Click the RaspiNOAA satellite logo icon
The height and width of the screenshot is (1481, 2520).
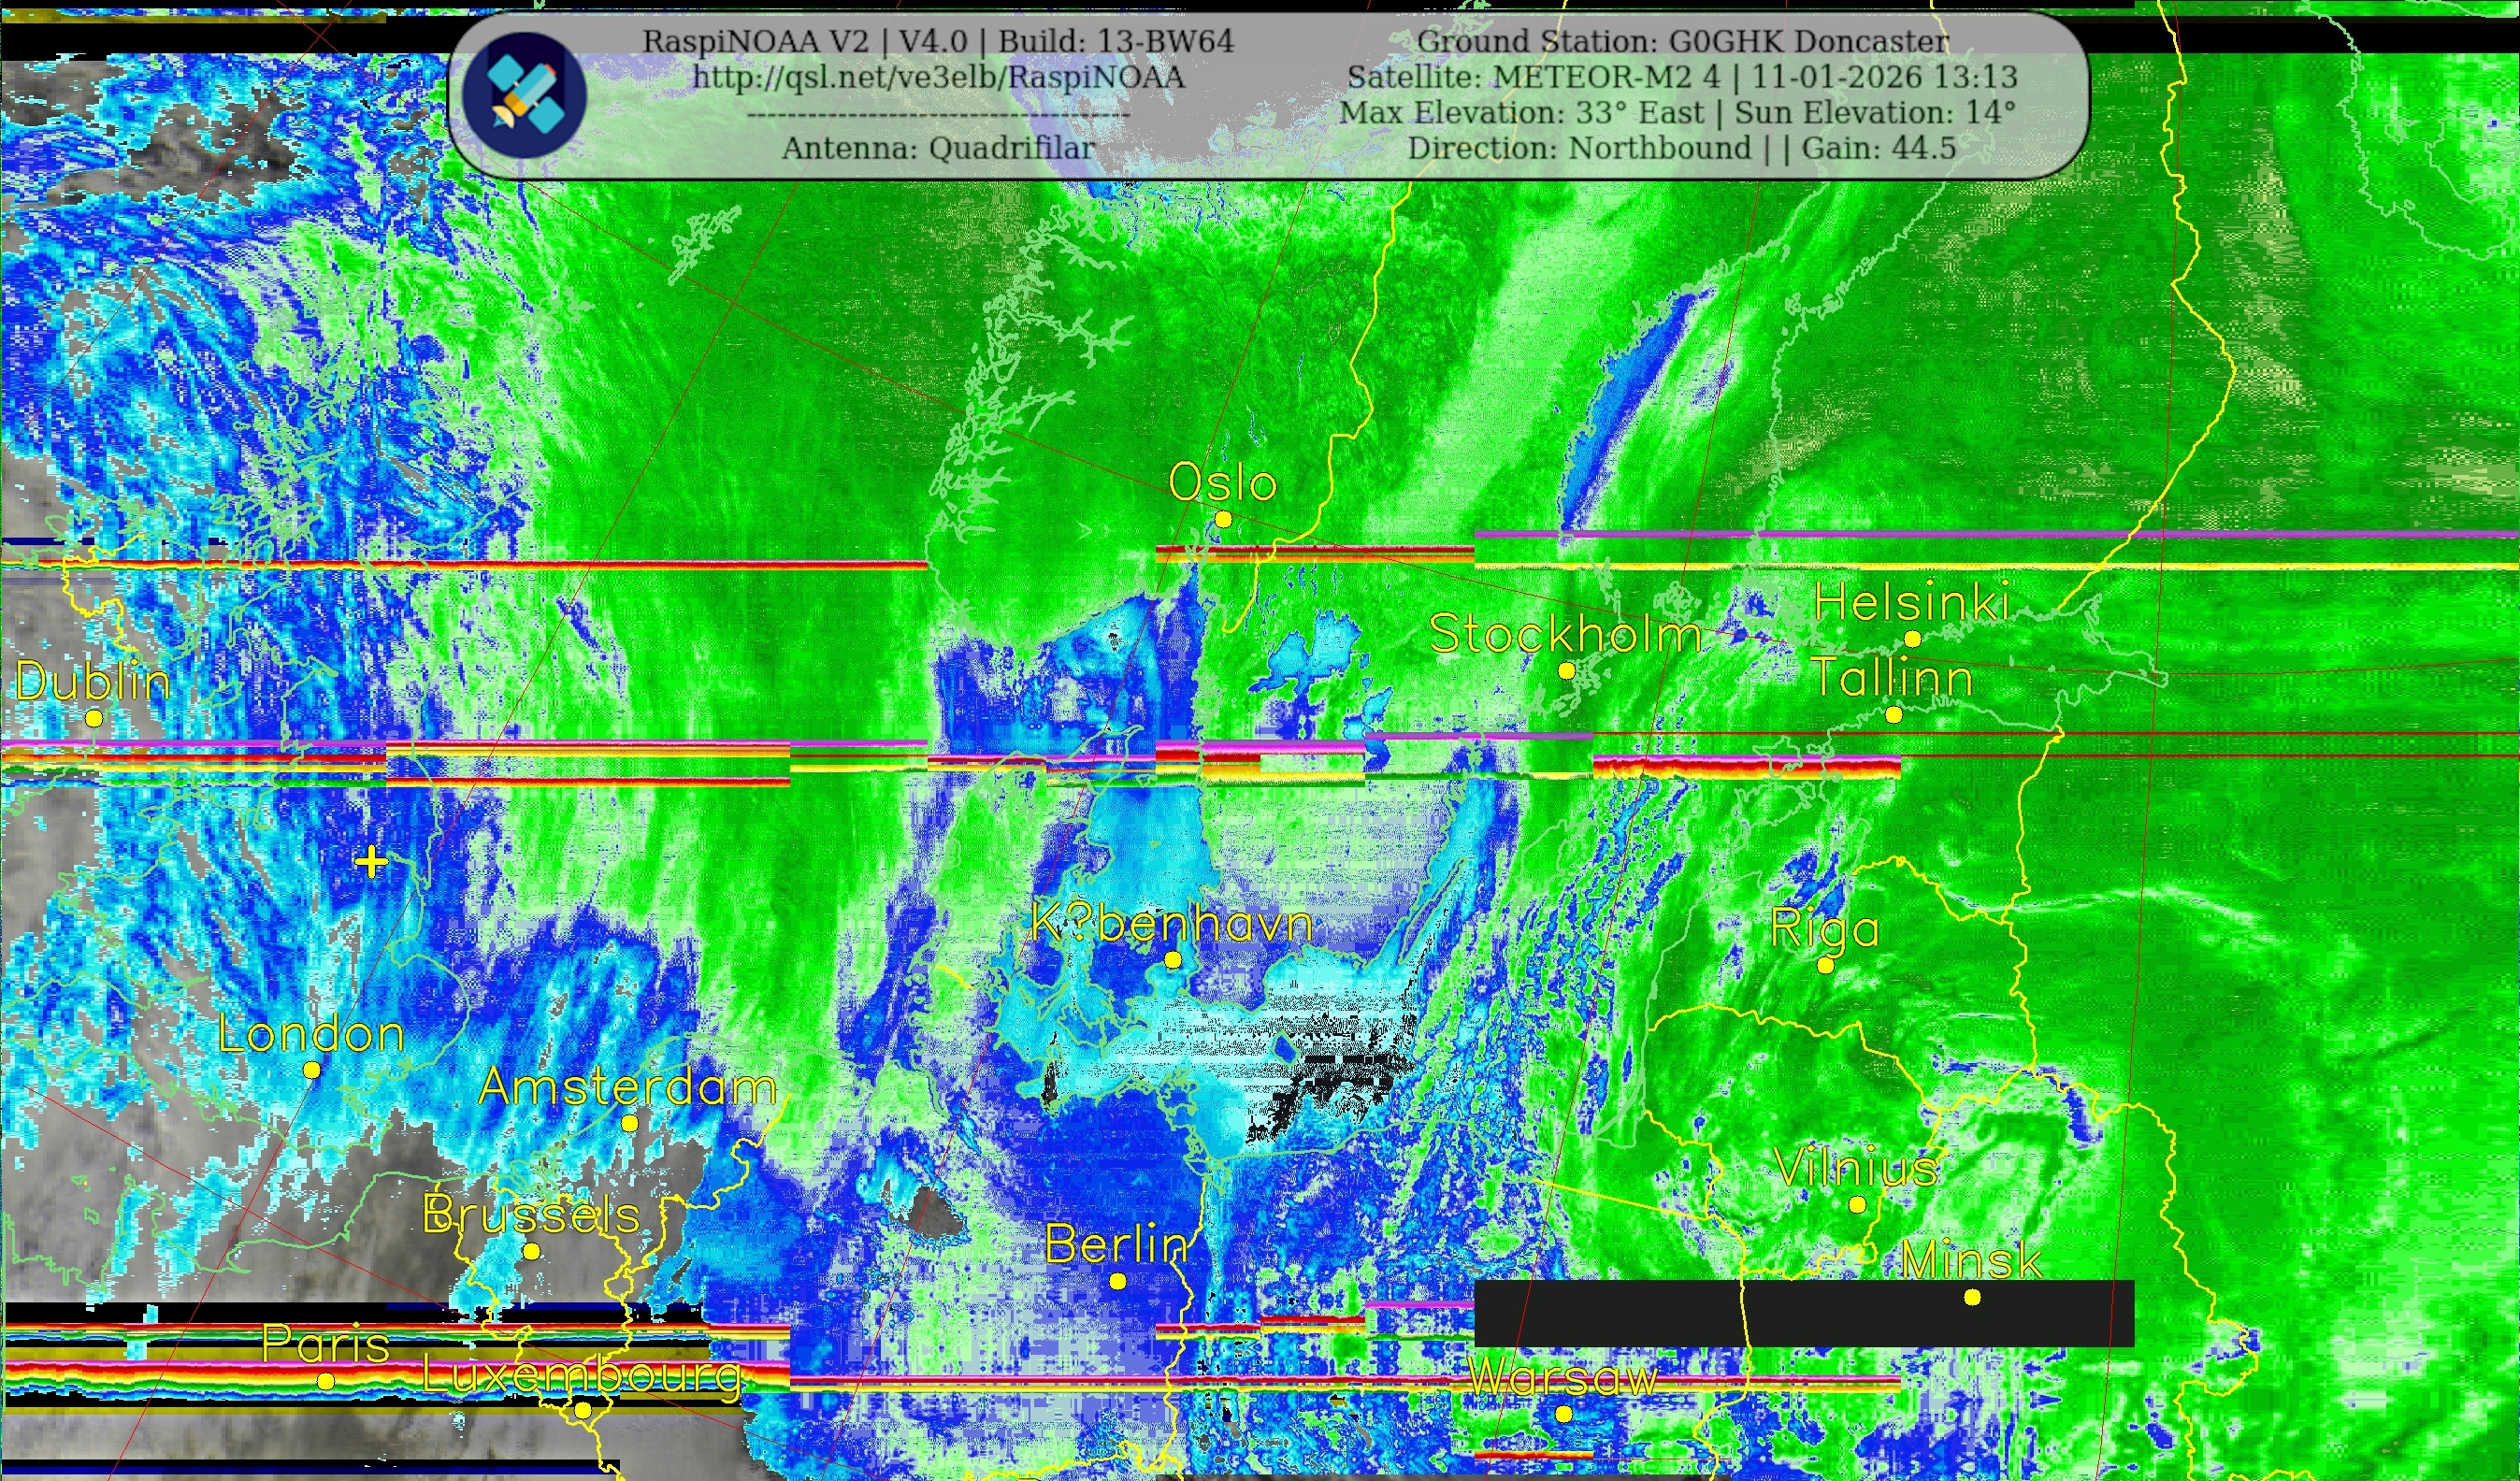coord(524,95)
